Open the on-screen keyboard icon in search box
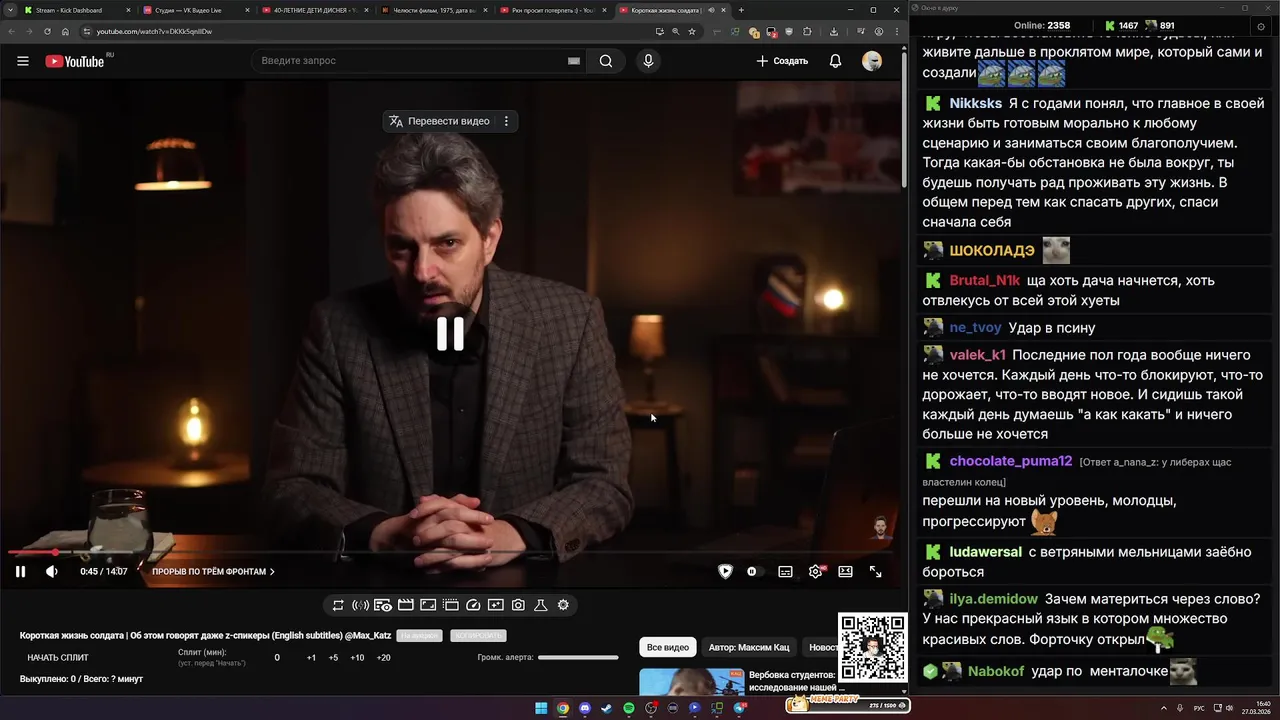This screenshot has height=720, width=1280. [x=574, y=61]
